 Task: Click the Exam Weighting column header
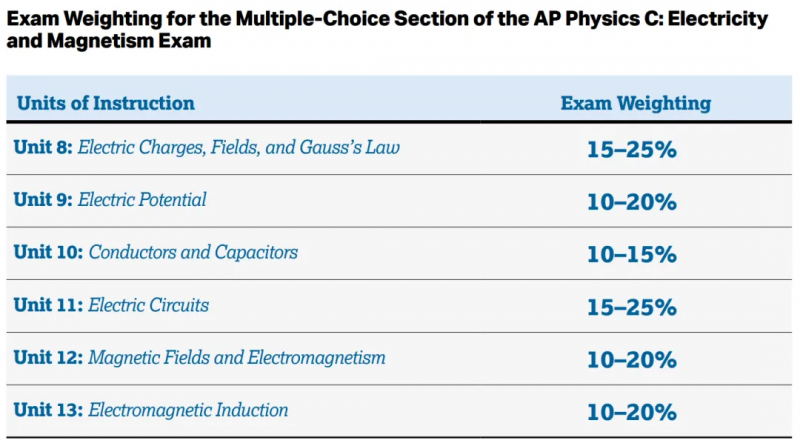636,103
